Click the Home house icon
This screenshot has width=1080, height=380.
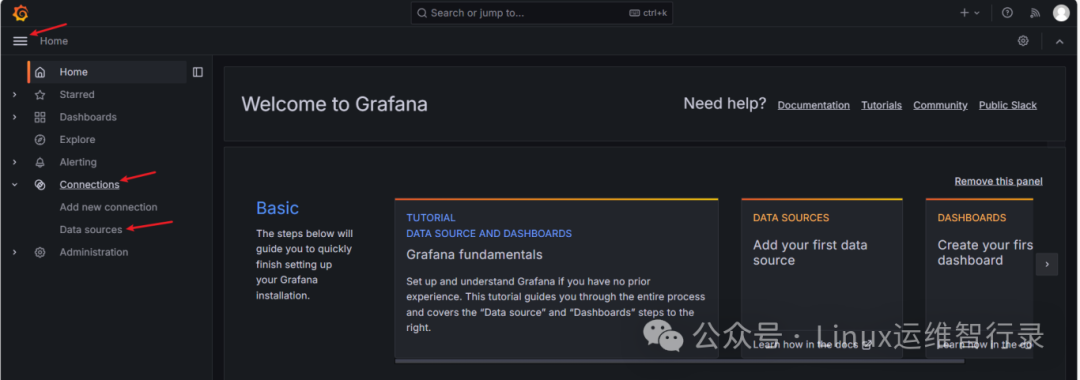(x=40, y=72)
